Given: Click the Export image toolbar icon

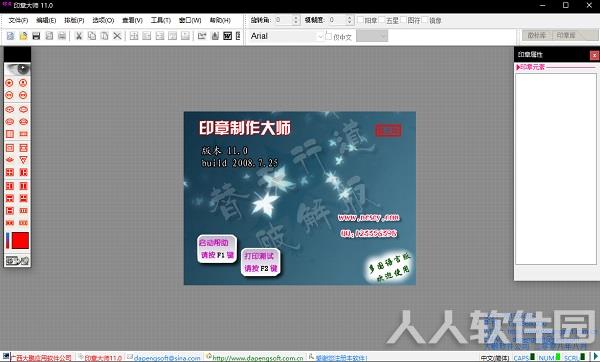Looking at the screenshot, I should pos(202,36).
